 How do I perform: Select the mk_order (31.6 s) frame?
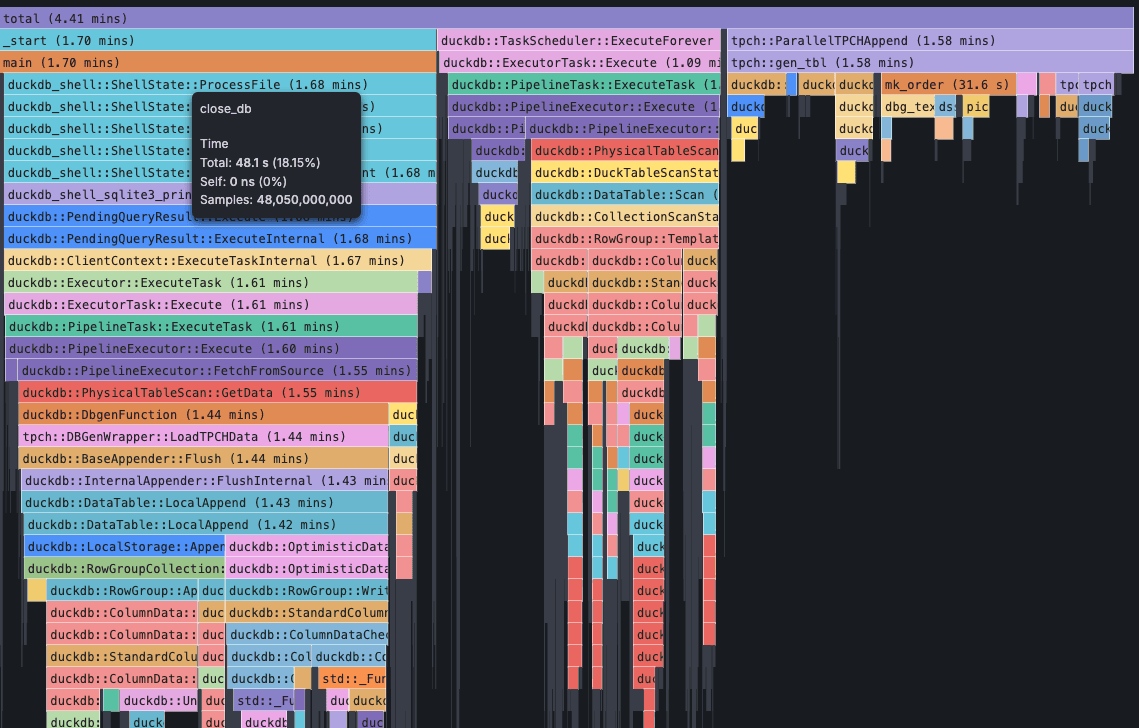coord(950,84)
